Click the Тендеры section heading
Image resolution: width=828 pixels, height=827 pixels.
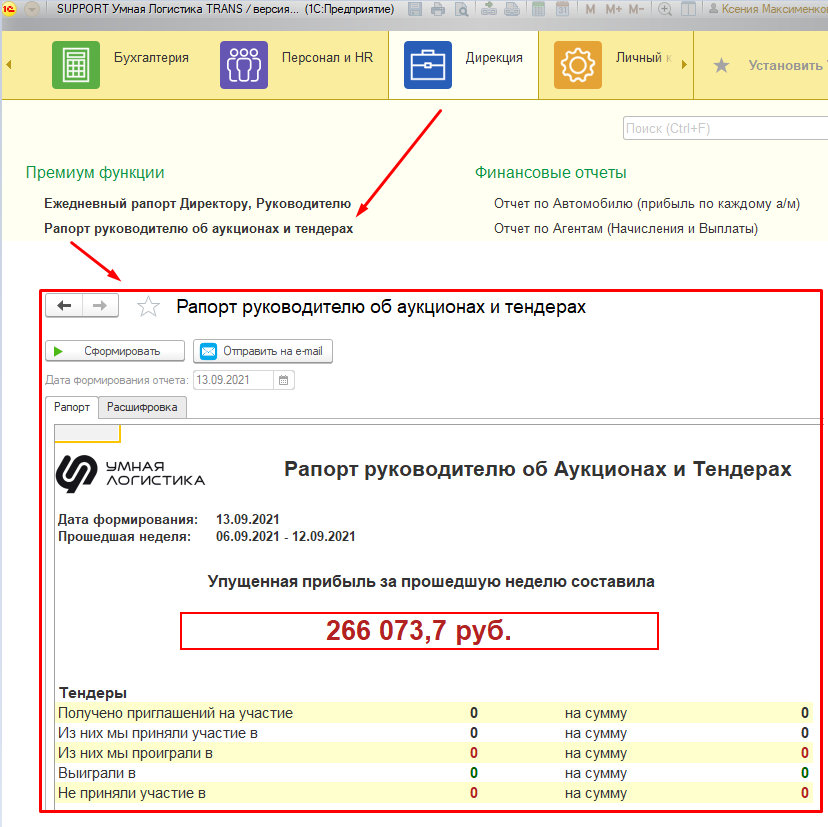click(x=93, y=693)
